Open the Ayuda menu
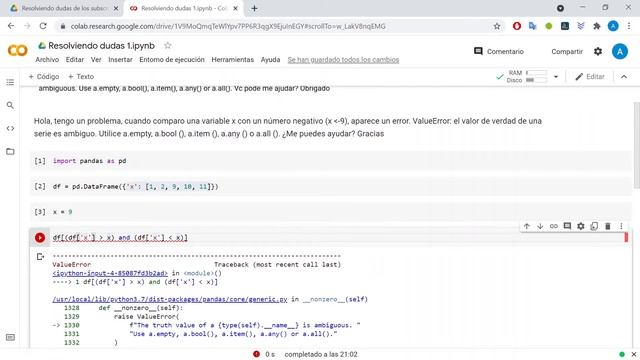This screenshot has width=640, height=360. (270, 60)
